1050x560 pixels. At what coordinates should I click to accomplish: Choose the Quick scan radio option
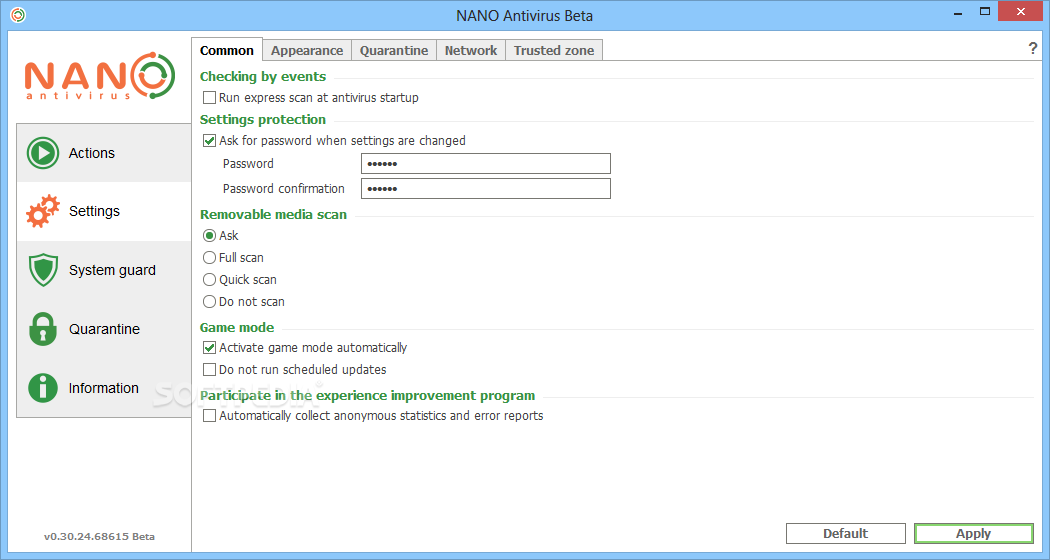(x=210, y=280)
